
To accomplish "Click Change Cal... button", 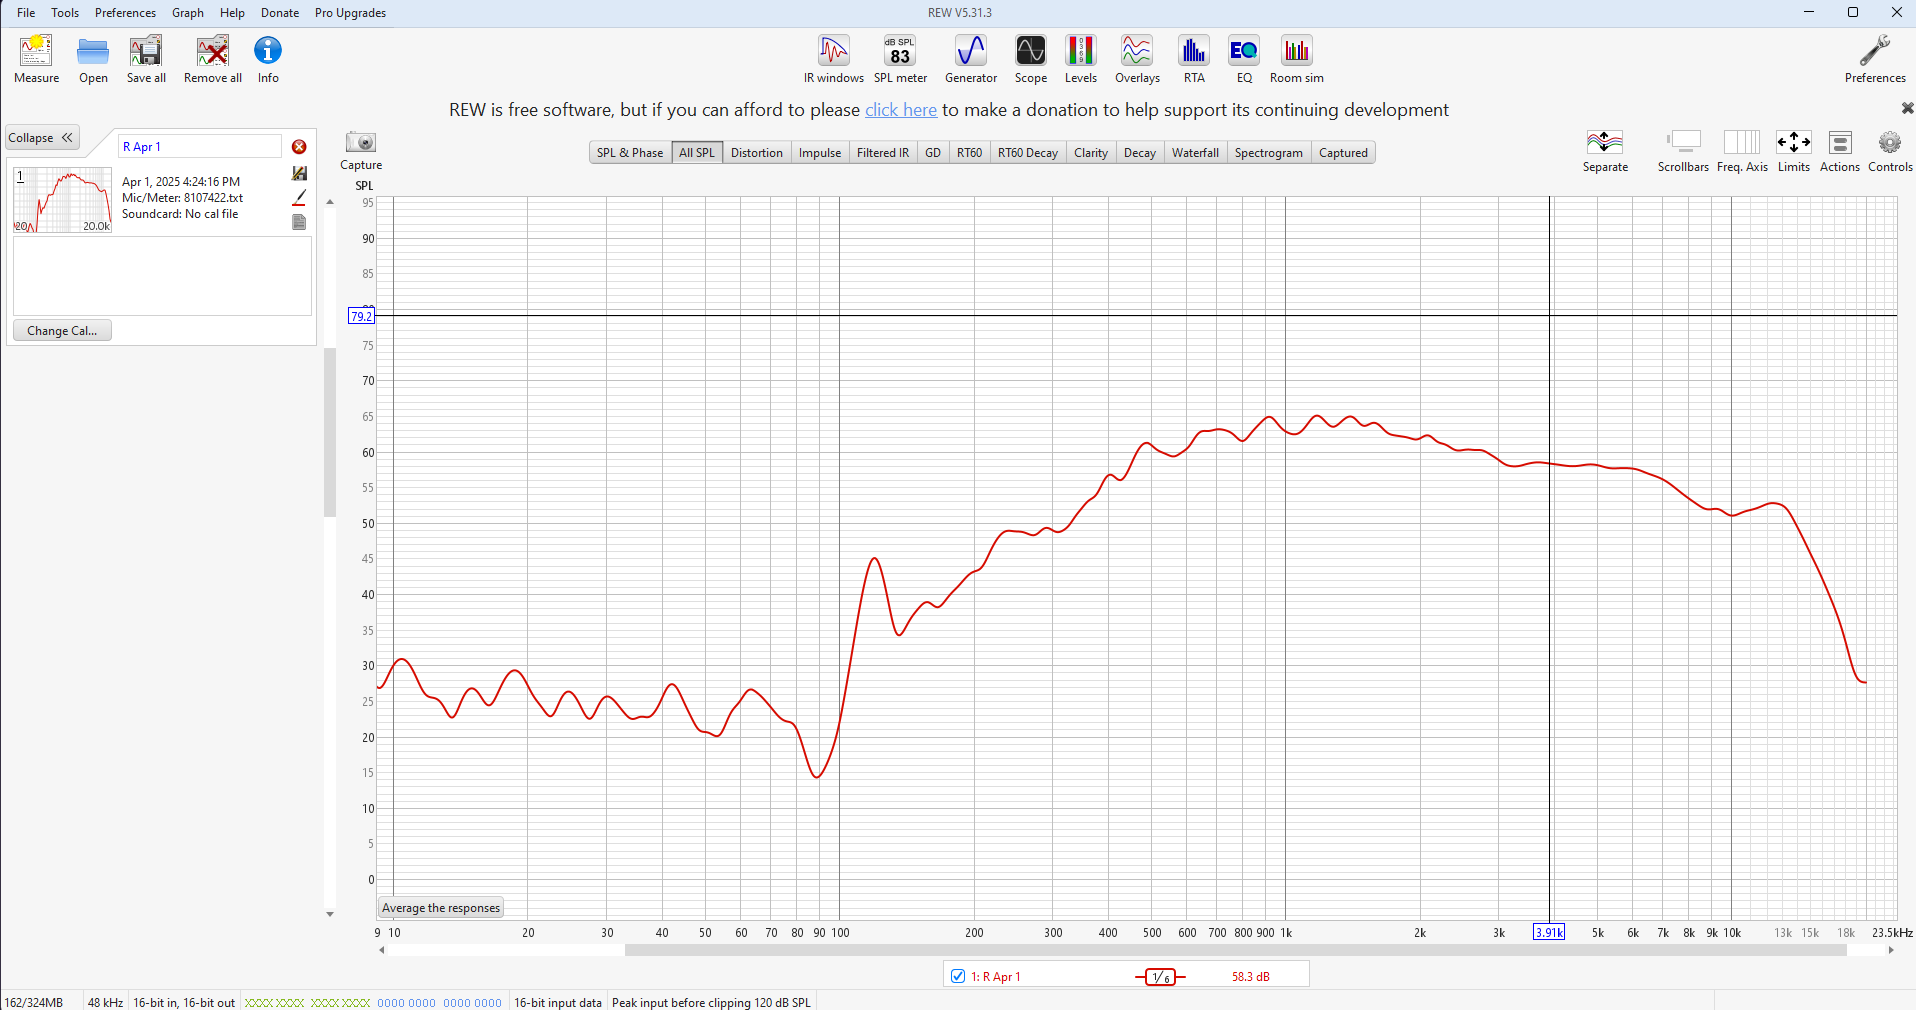I will [62, 331].
